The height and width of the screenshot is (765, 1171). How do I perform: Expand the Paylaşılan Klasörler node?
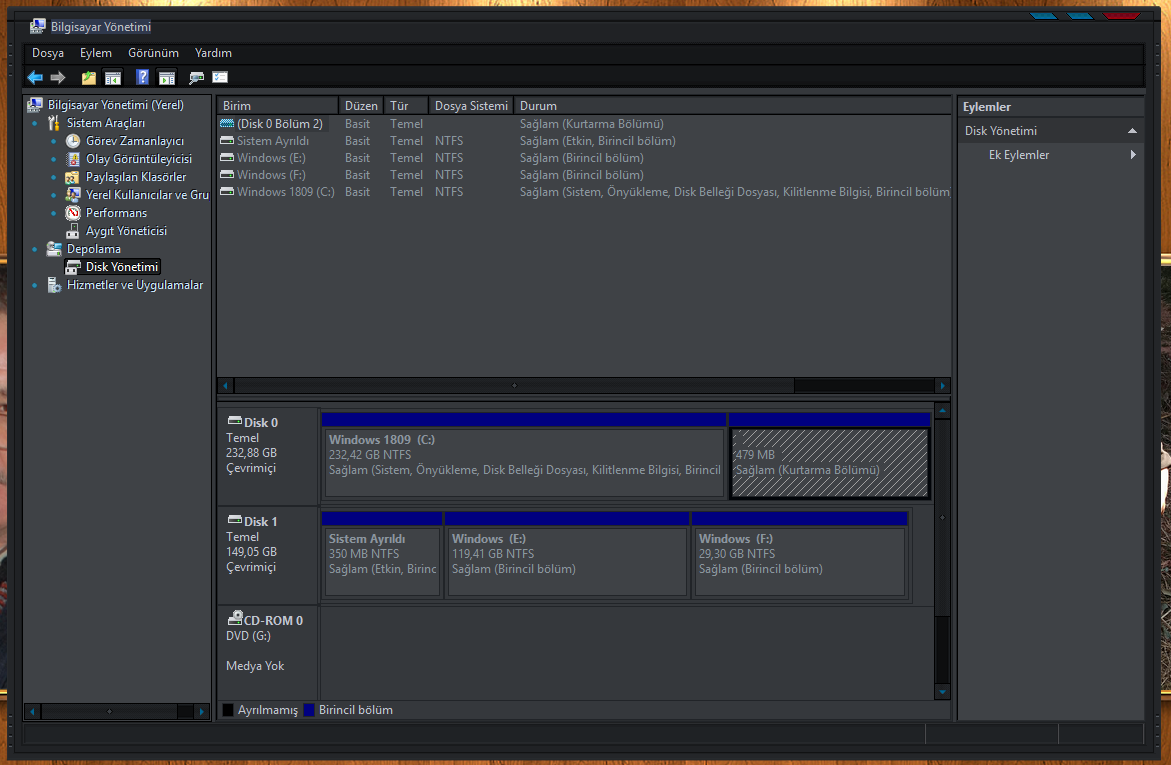[53, 178]
